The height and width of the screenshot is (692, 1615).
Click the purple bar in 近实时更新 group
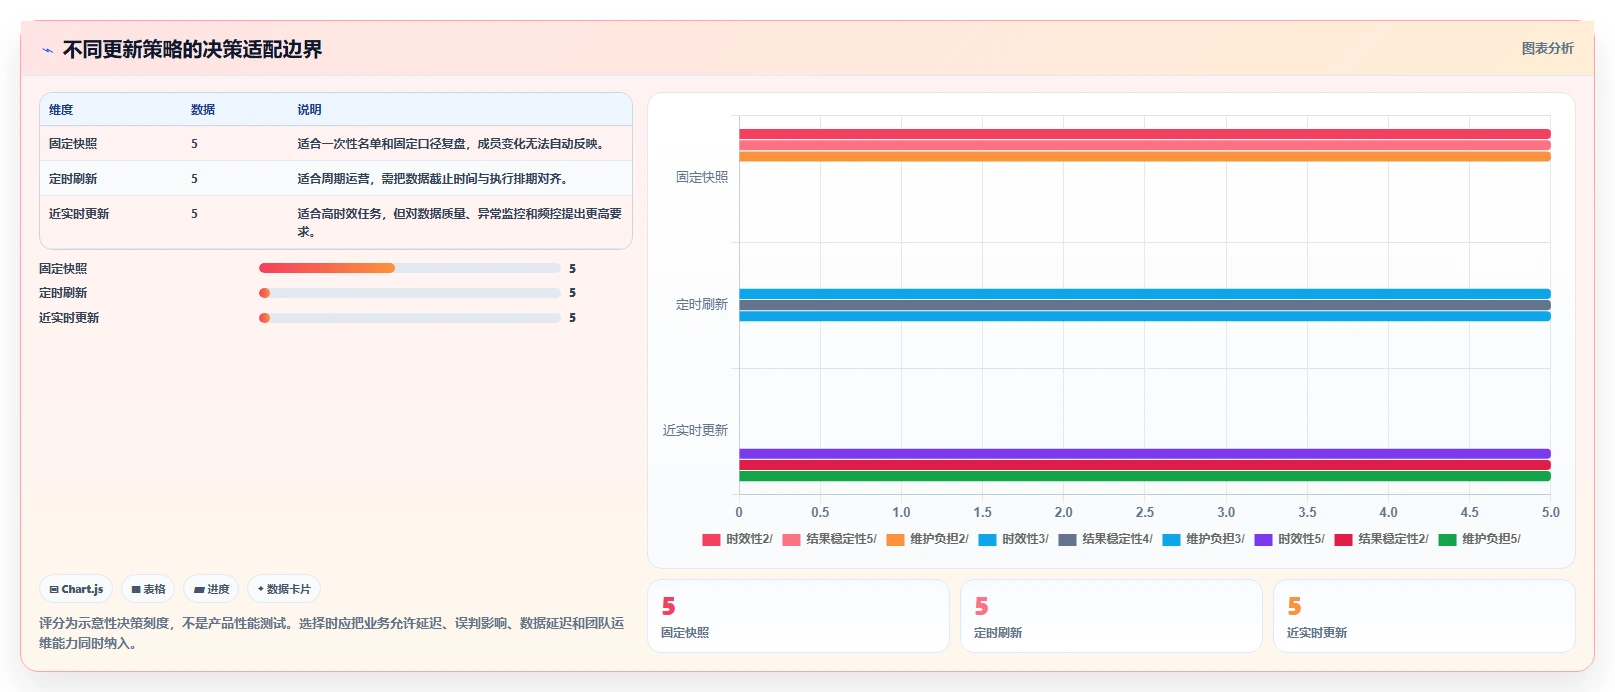click(x=1145, y=454)
